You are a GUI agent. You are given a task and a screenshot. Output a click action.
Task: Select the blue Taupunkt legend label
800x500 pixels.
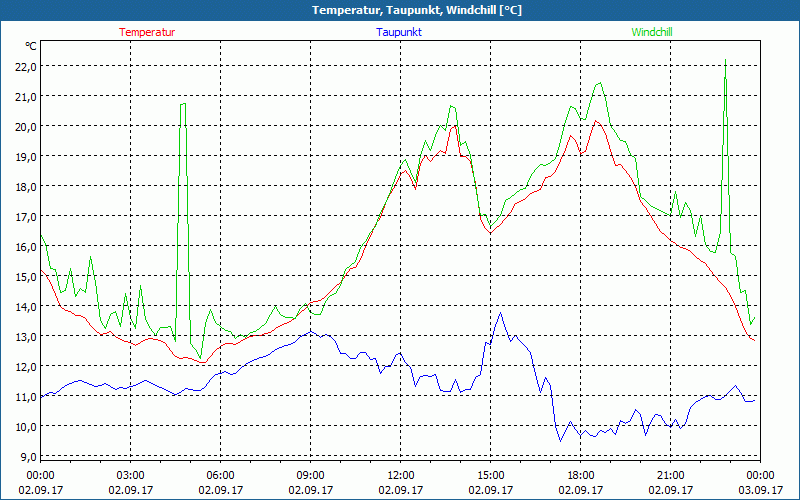tap(399, 32)
